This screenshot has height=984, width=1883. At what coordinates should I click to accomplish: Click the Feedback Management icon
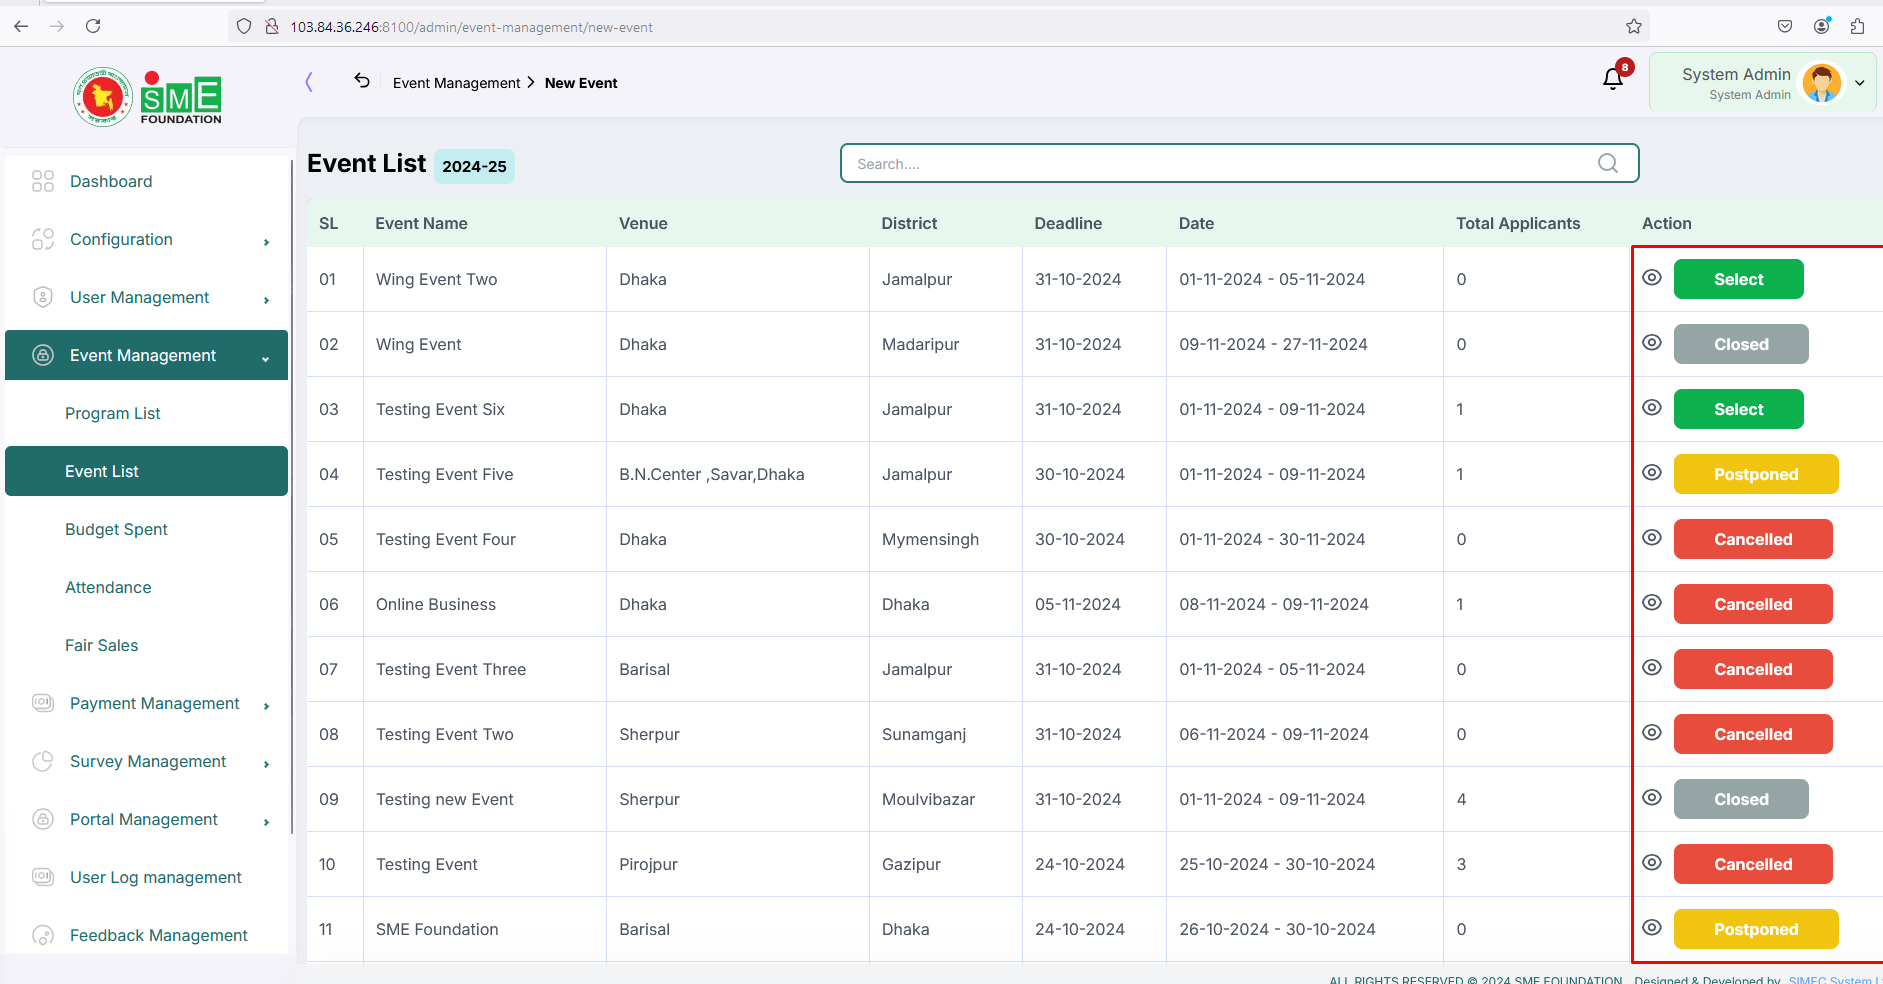[x=43, y=935]
